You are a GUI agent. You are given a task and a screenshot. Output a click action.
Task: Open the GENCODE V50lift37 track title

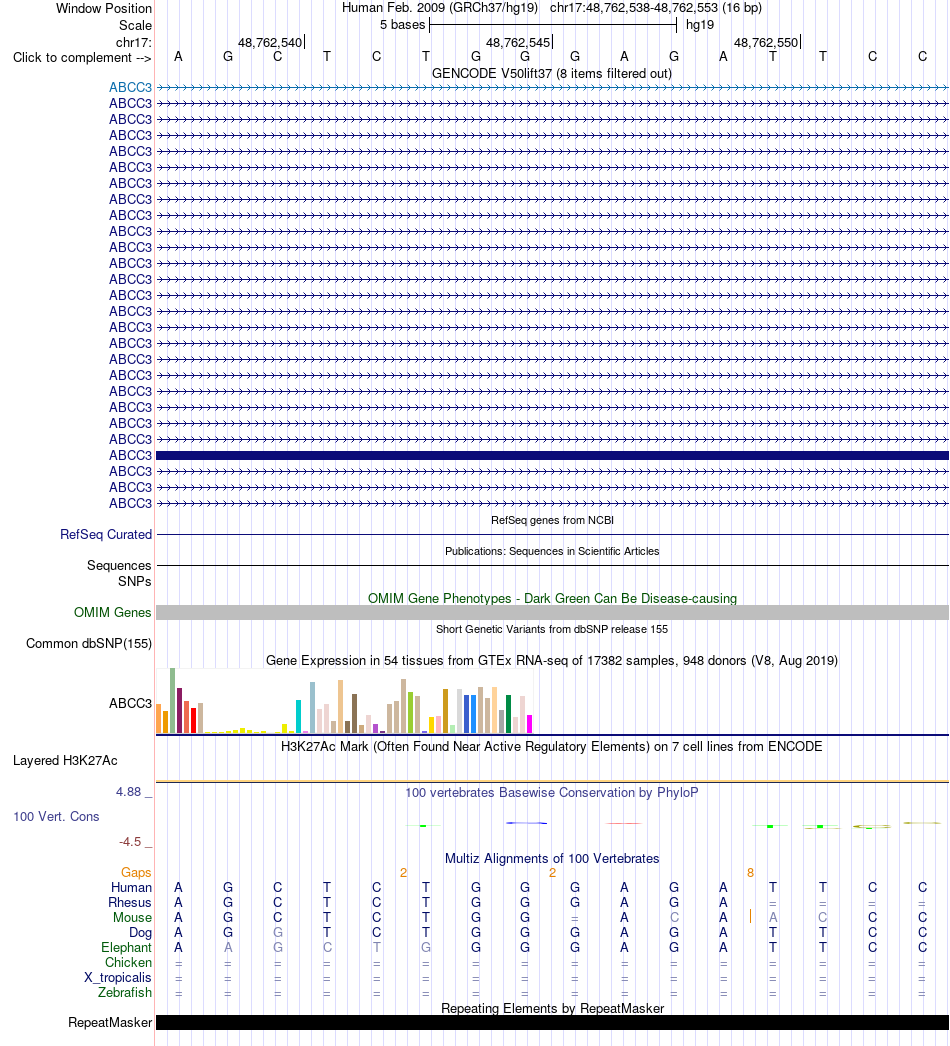coord(552,73)
